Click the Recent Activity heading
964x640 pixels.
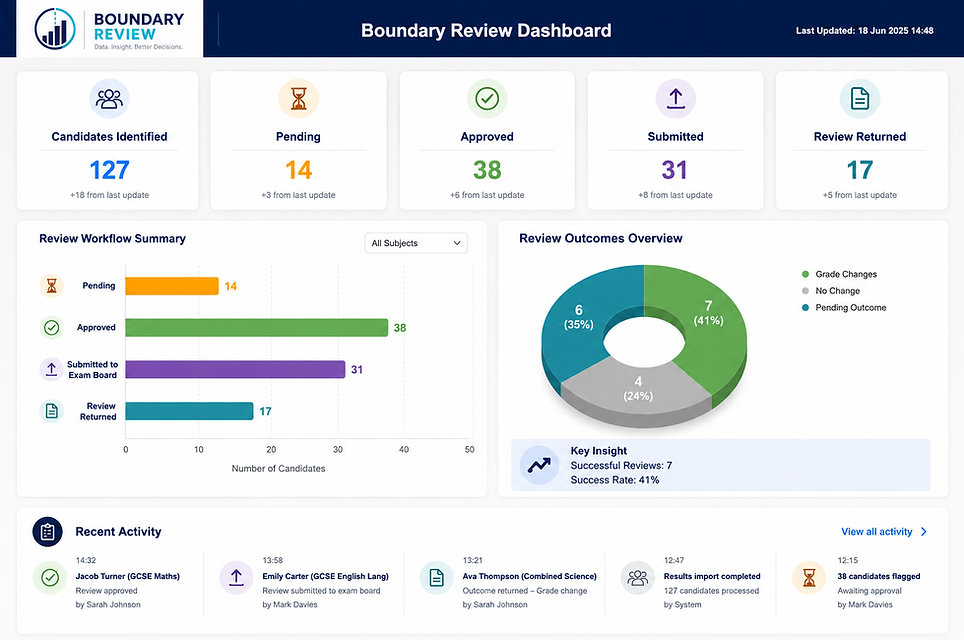(x=118, y=532)
